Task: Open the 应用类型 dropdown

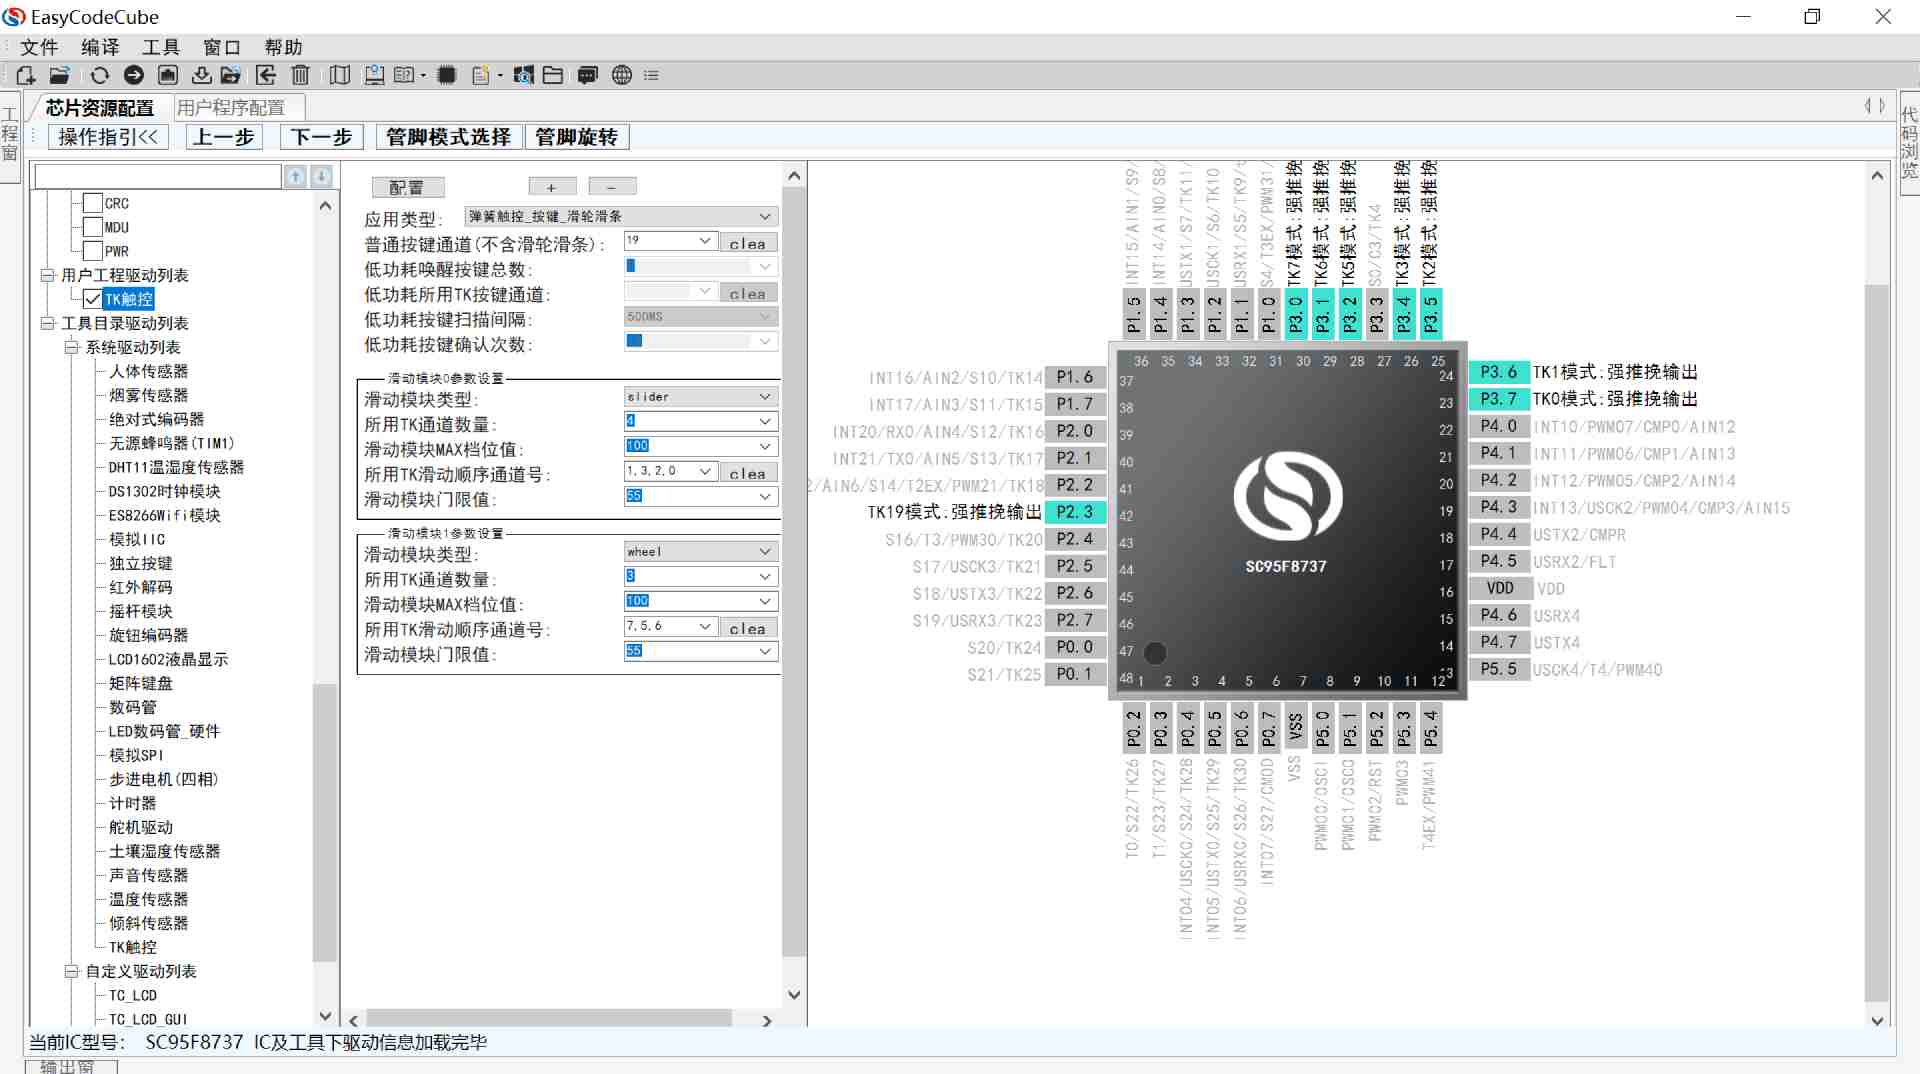Action: click(620, 217)
